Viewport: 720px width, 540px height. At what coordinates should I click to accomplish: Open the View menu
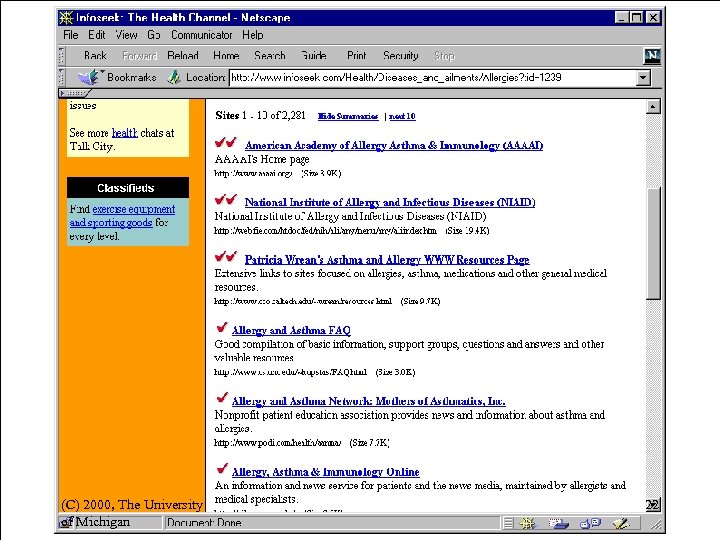(x=126, y=35)
